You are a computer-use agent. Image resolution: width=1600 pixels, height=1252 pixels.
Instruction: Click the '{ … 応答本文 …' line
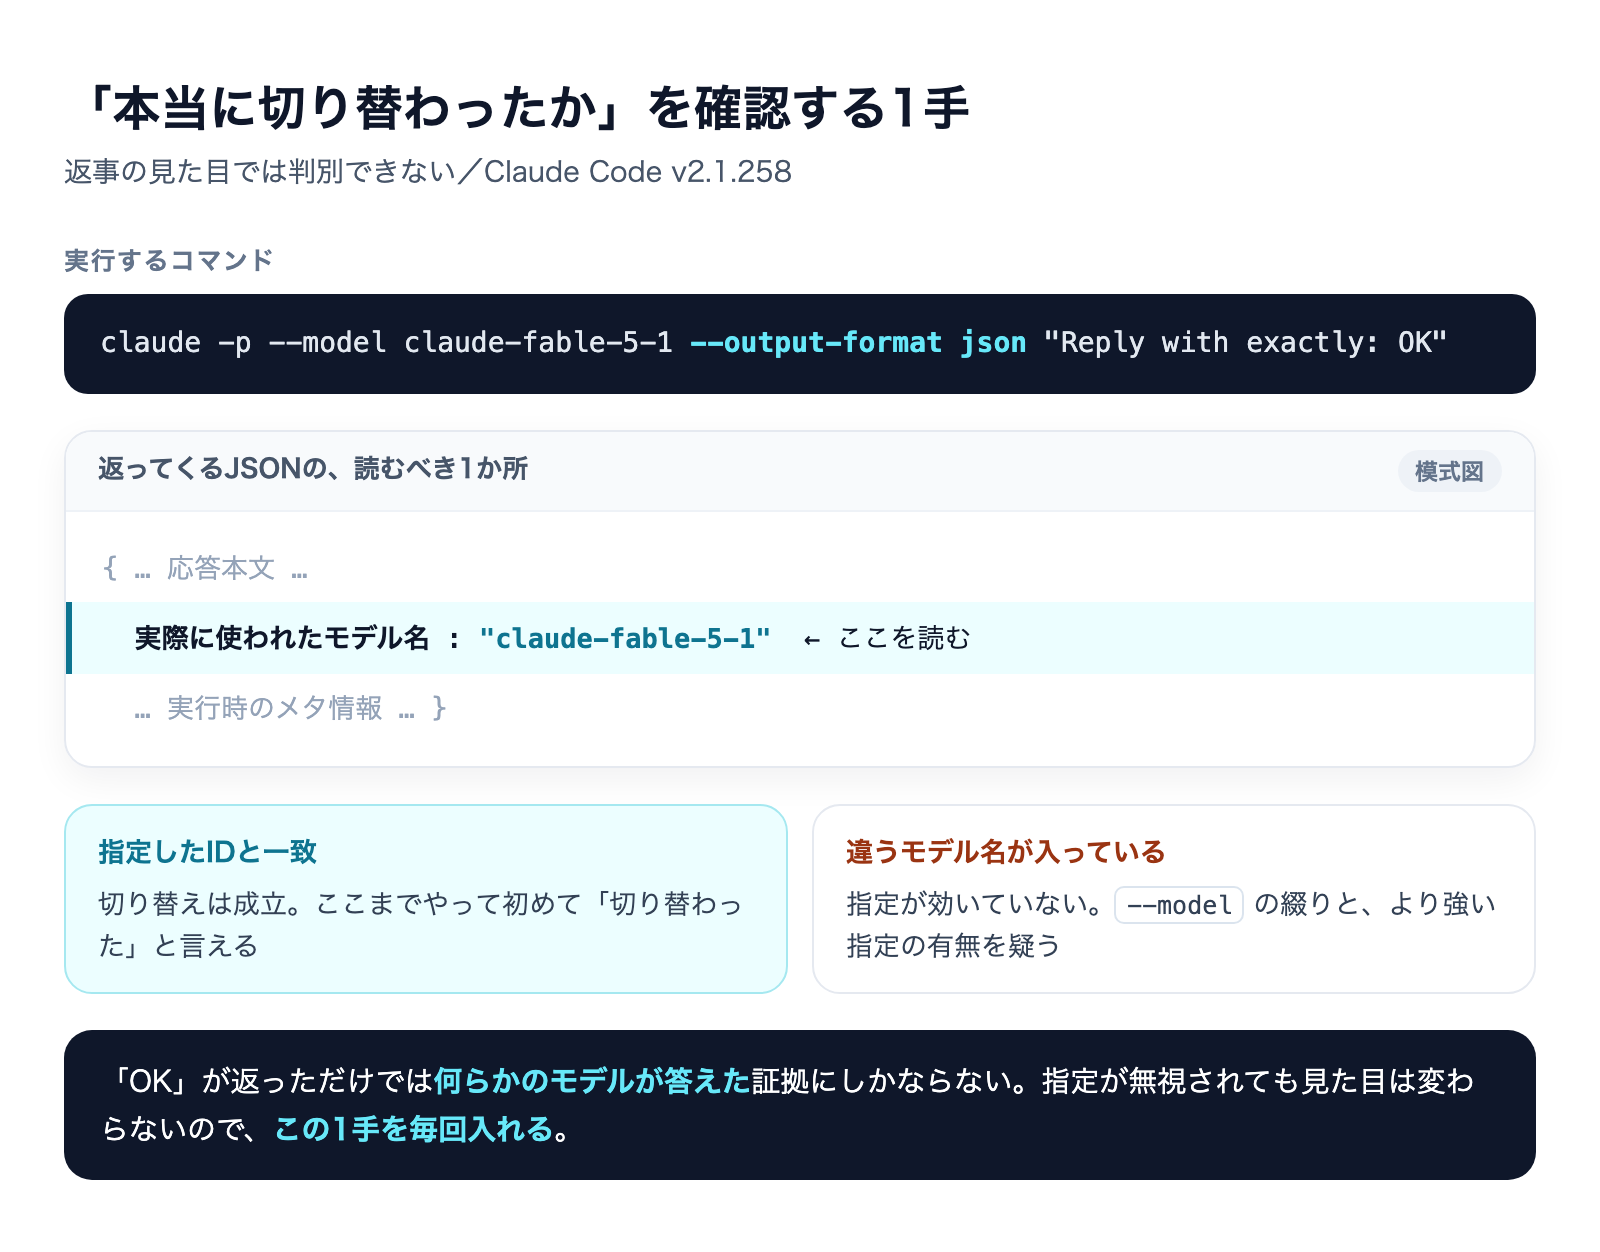pyautogui.click(x=205, y=569)
